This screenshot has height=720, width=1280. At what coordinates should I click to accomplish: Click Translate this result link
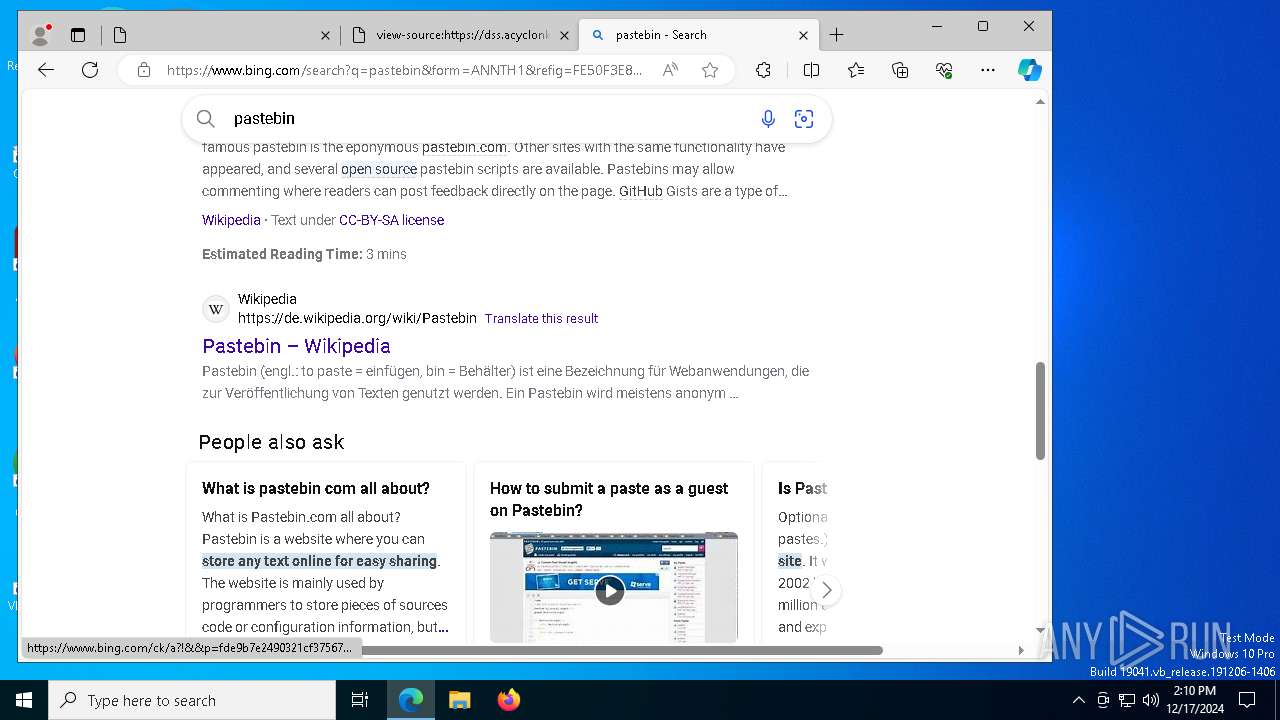541,318
